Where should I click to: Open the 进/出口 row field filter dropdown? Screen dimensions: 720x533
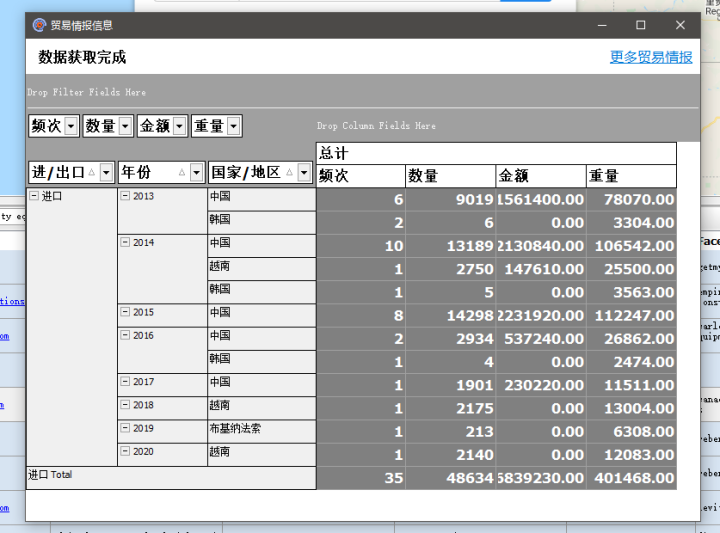coord(106,173)
